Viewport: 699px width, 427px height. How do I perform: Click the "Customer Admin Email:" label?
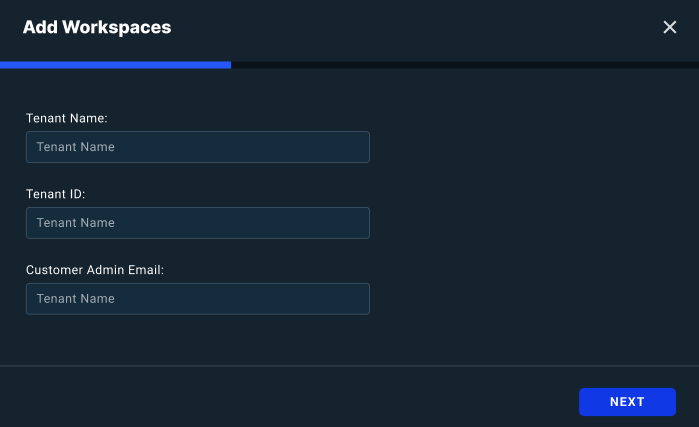(95, 270)
